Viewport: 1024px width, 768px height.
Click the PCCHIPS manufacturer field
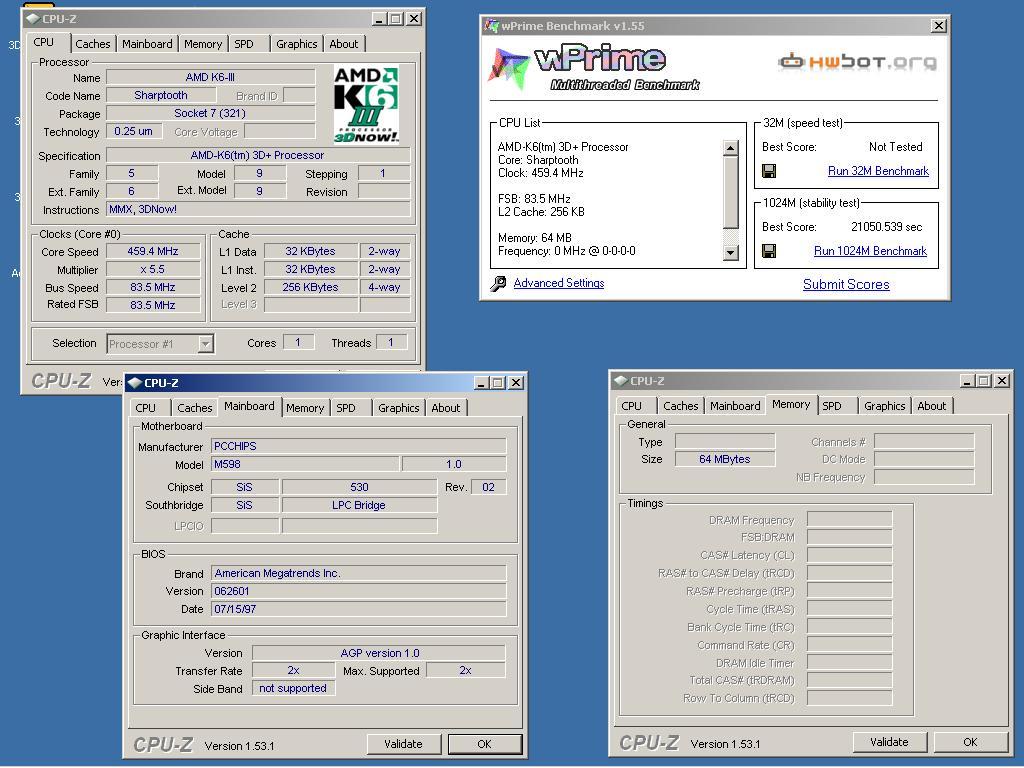359,446
